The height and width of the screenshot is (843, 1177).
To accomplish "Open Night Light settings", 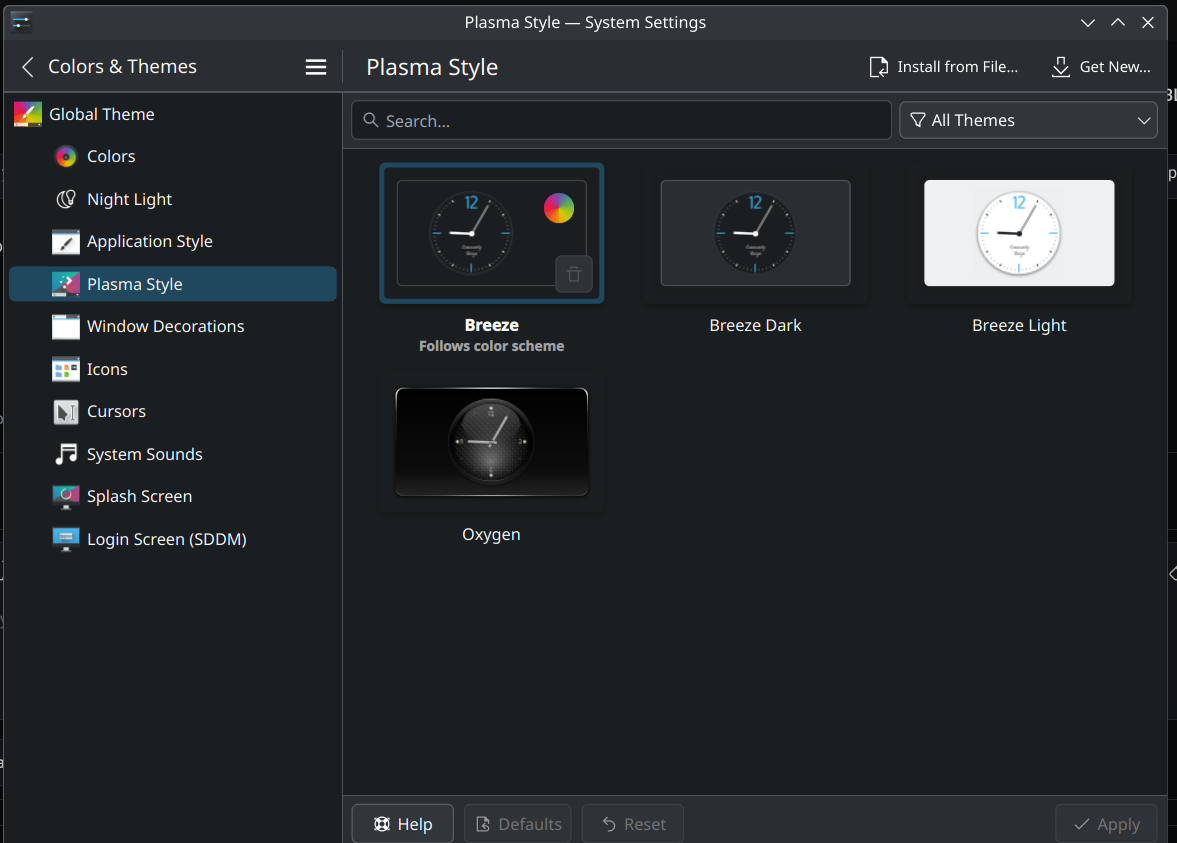I will tap(129, 199).
